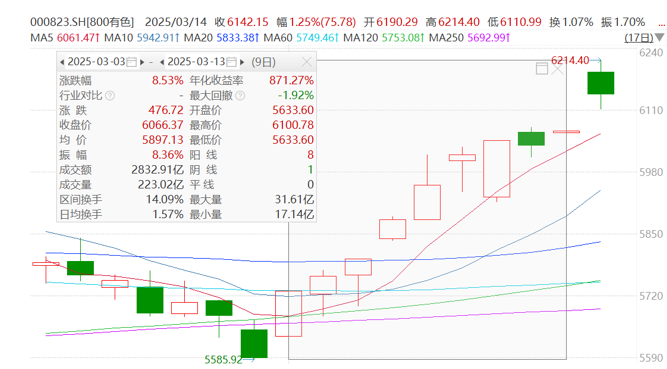
Task: Click the 最小量 17.14亿 value
Action: coord(294,215)
